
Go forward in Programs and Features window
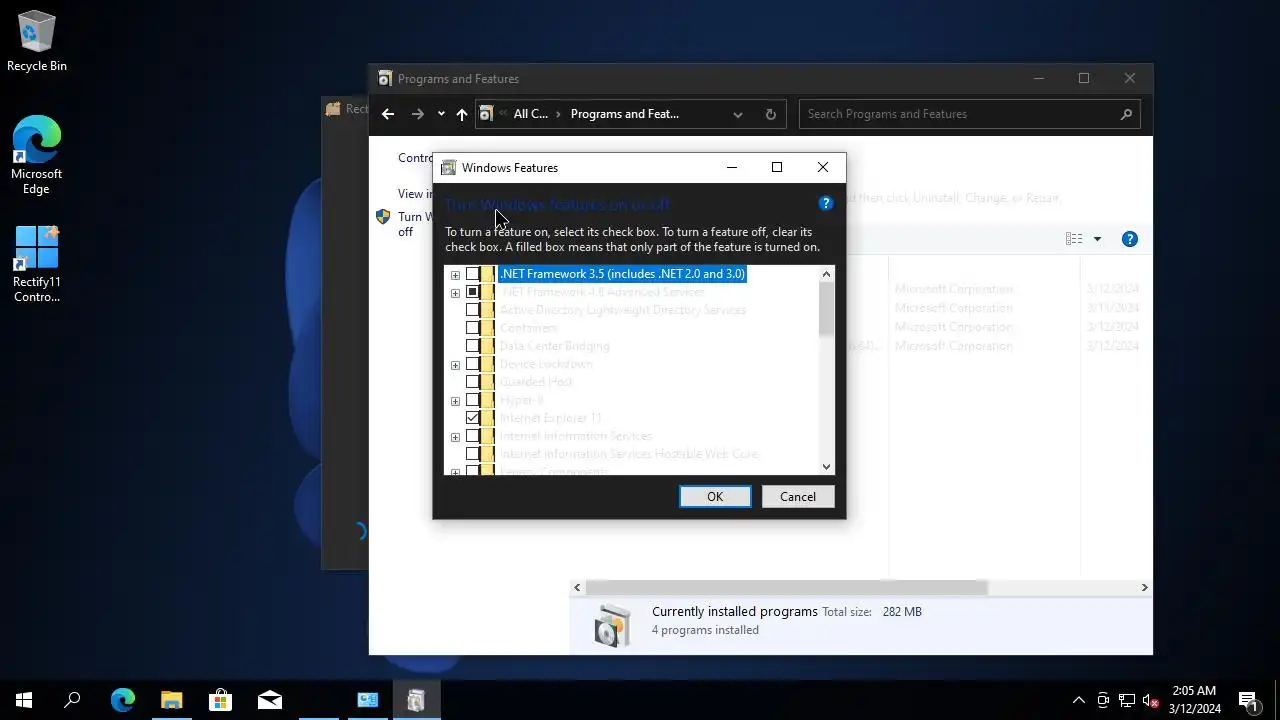click(x=418, y=114)
